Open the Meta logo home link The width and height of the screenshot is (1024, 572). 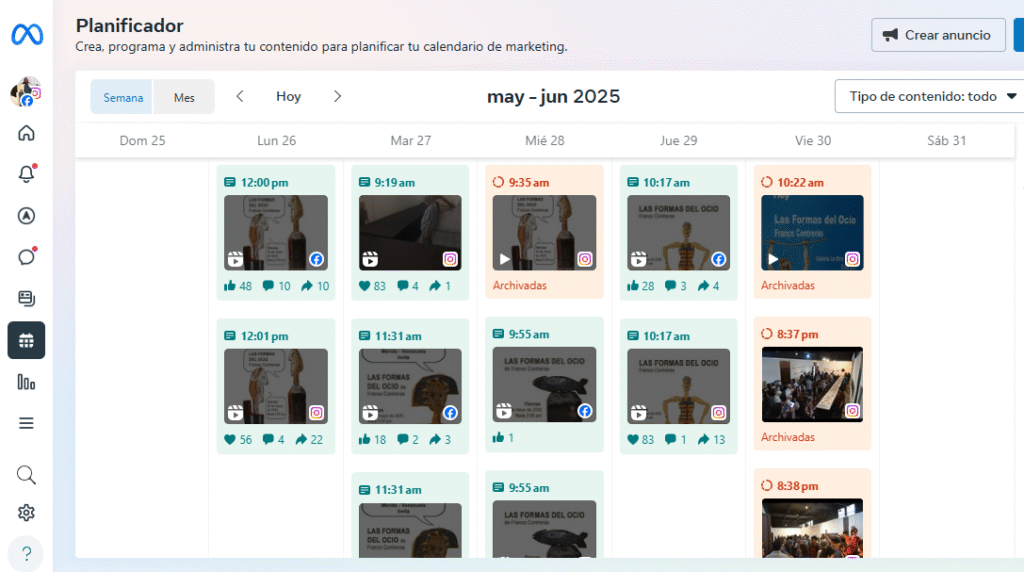[27, 35]
